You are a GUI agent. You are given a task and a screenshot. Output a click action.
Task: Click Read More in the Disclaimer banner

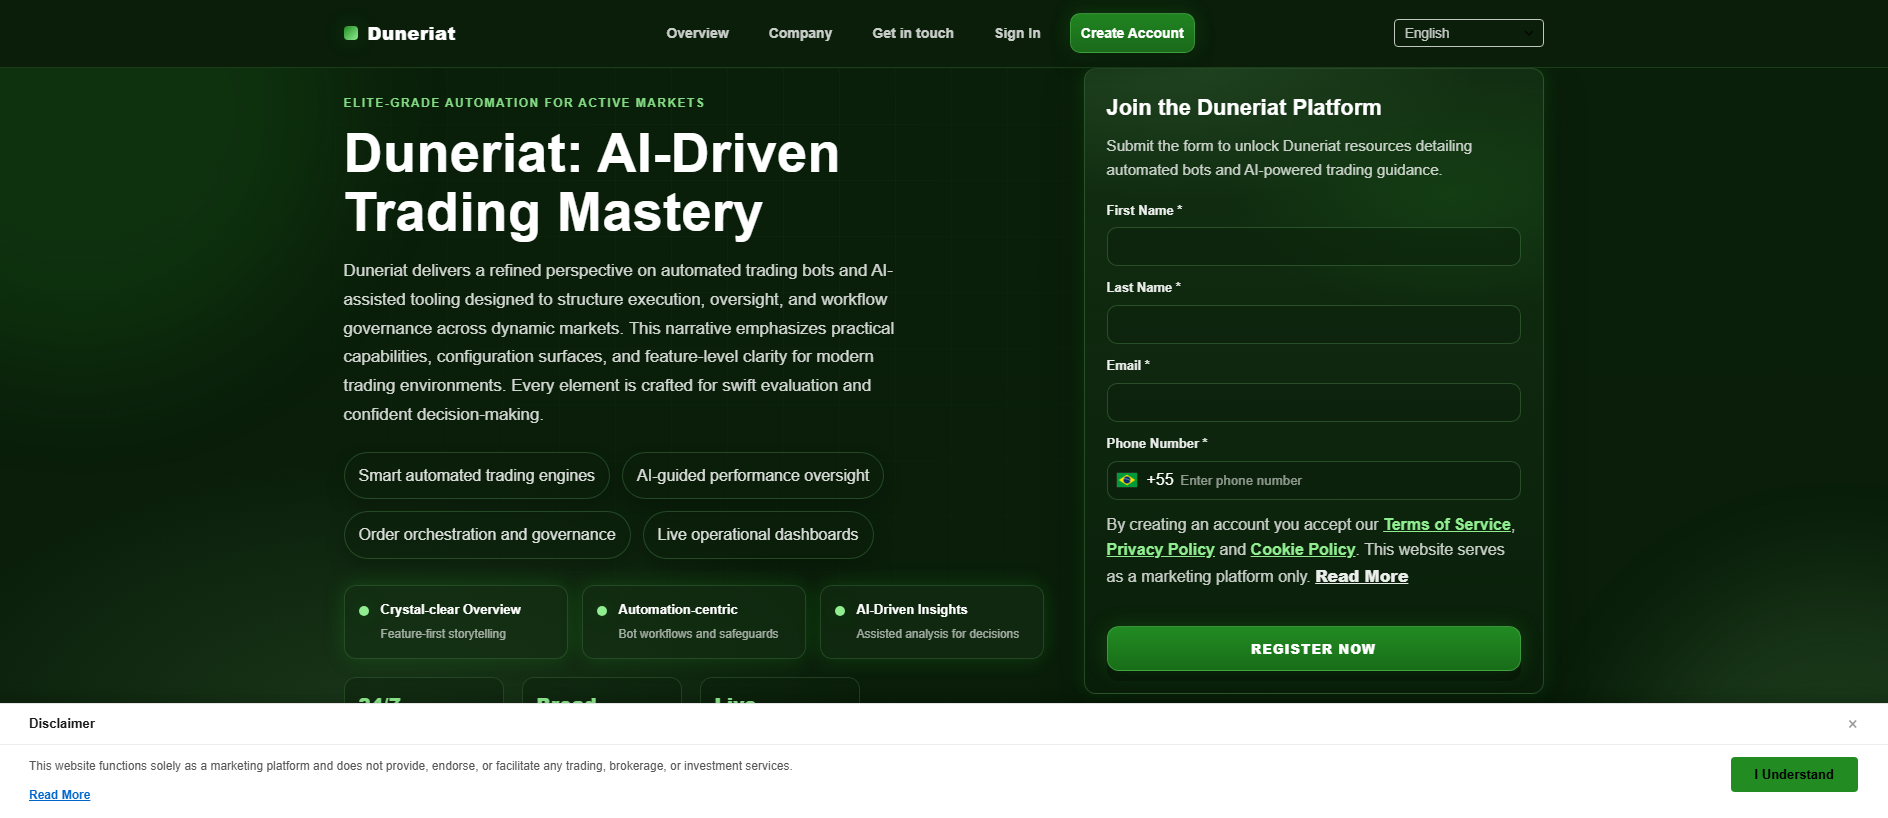tap(59, 795)
